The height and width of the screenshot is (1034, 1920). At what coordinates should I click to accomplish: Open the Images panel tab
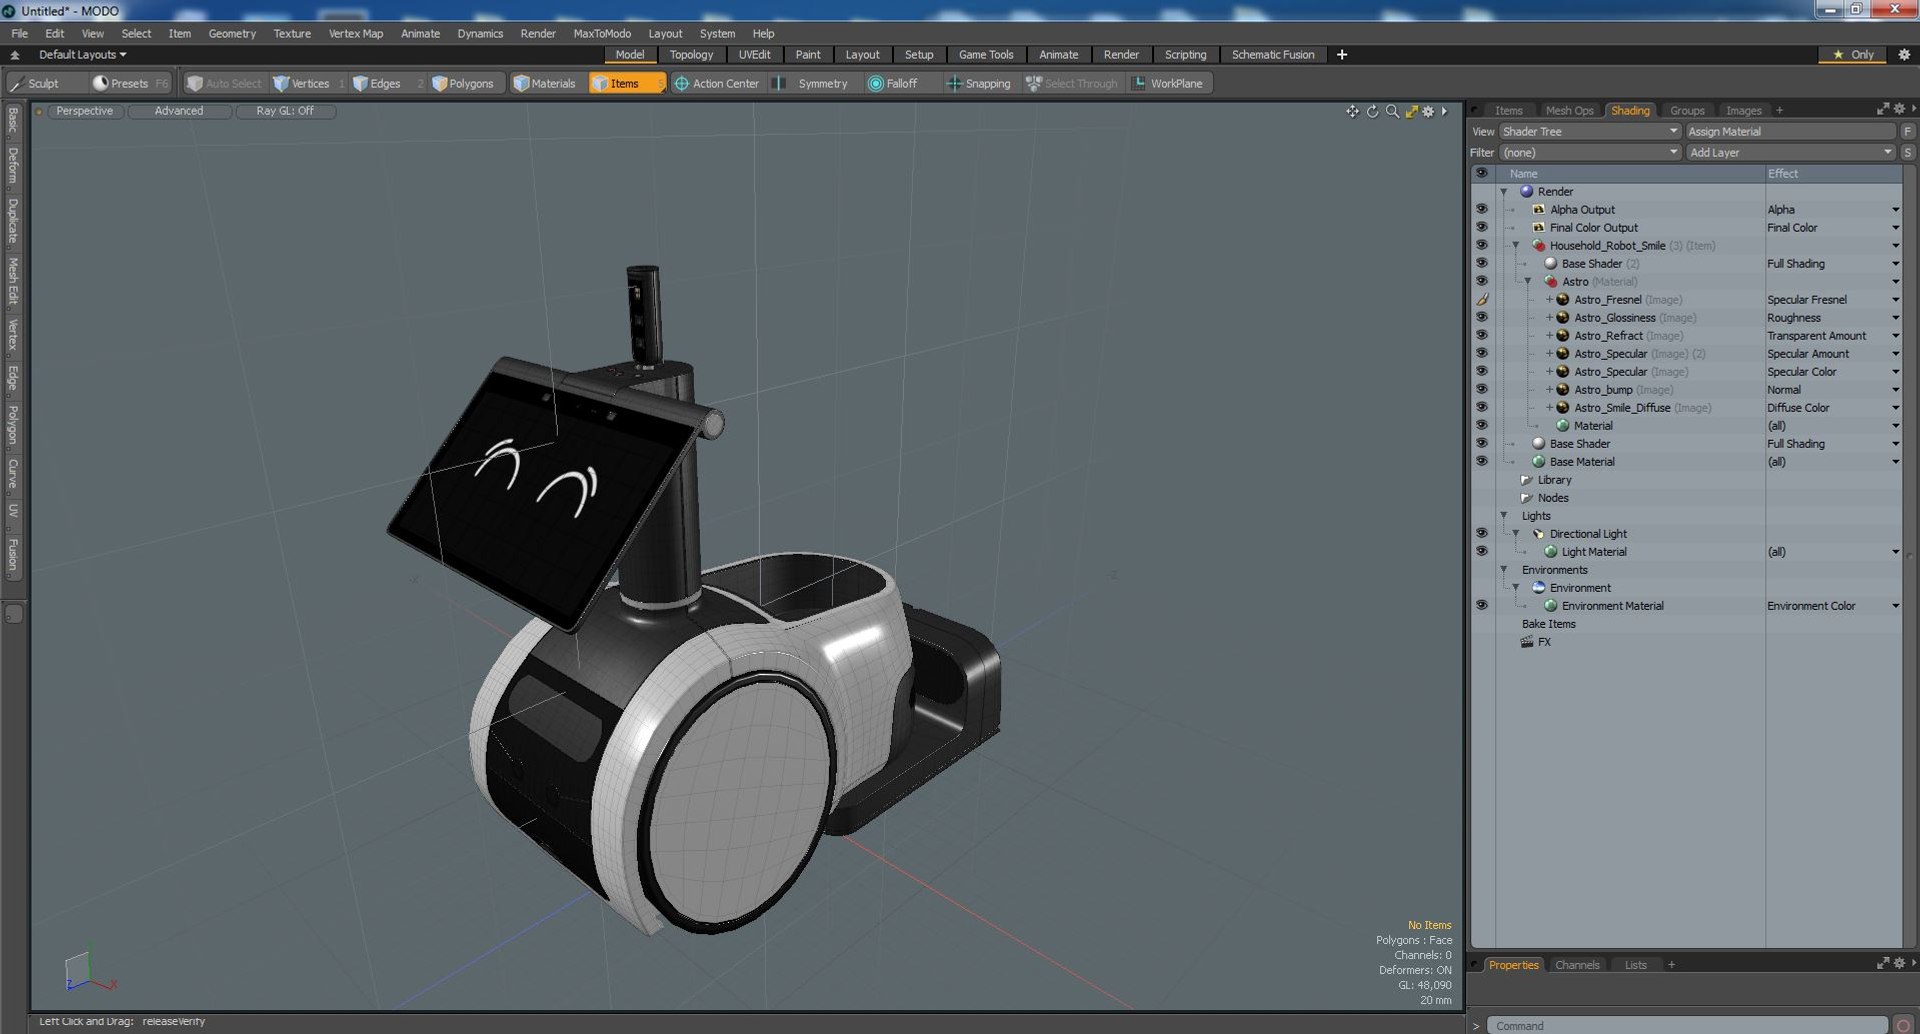(x=1743, y=110)
